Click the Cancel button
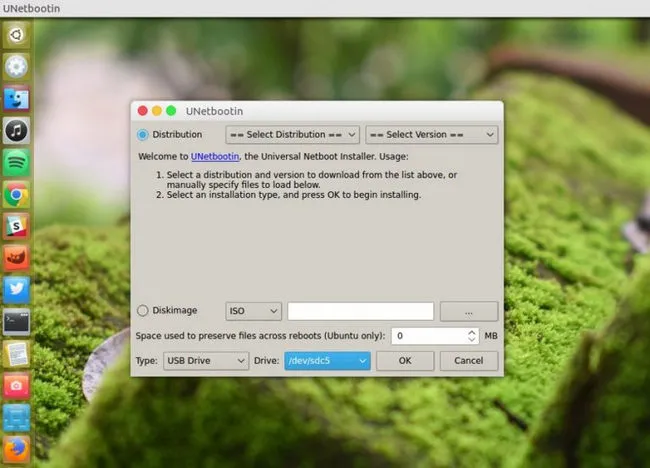Screen dimensions: 650x468 [x=469, y=361]
